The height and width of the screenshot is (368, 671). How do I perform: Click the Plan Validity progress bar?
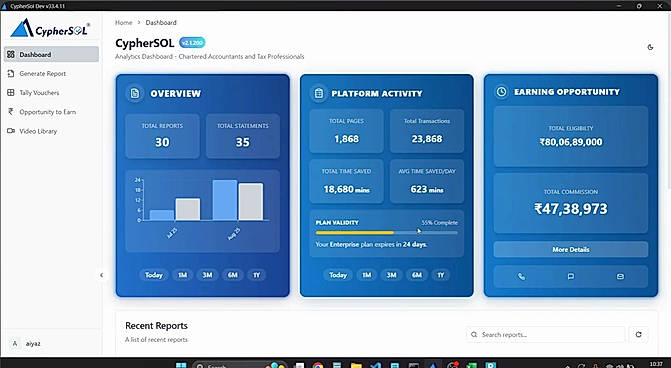tap(386, 233)
